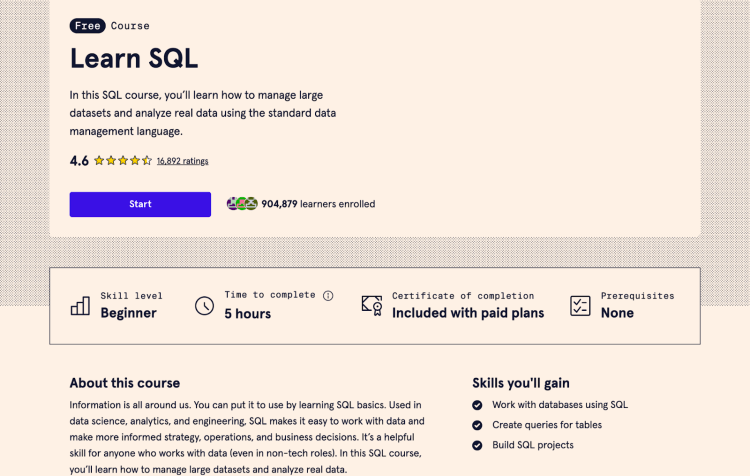The height and width of the screenshot is (476, 750).
Task: Click the Prerequisites label
Action: (638, 296)
